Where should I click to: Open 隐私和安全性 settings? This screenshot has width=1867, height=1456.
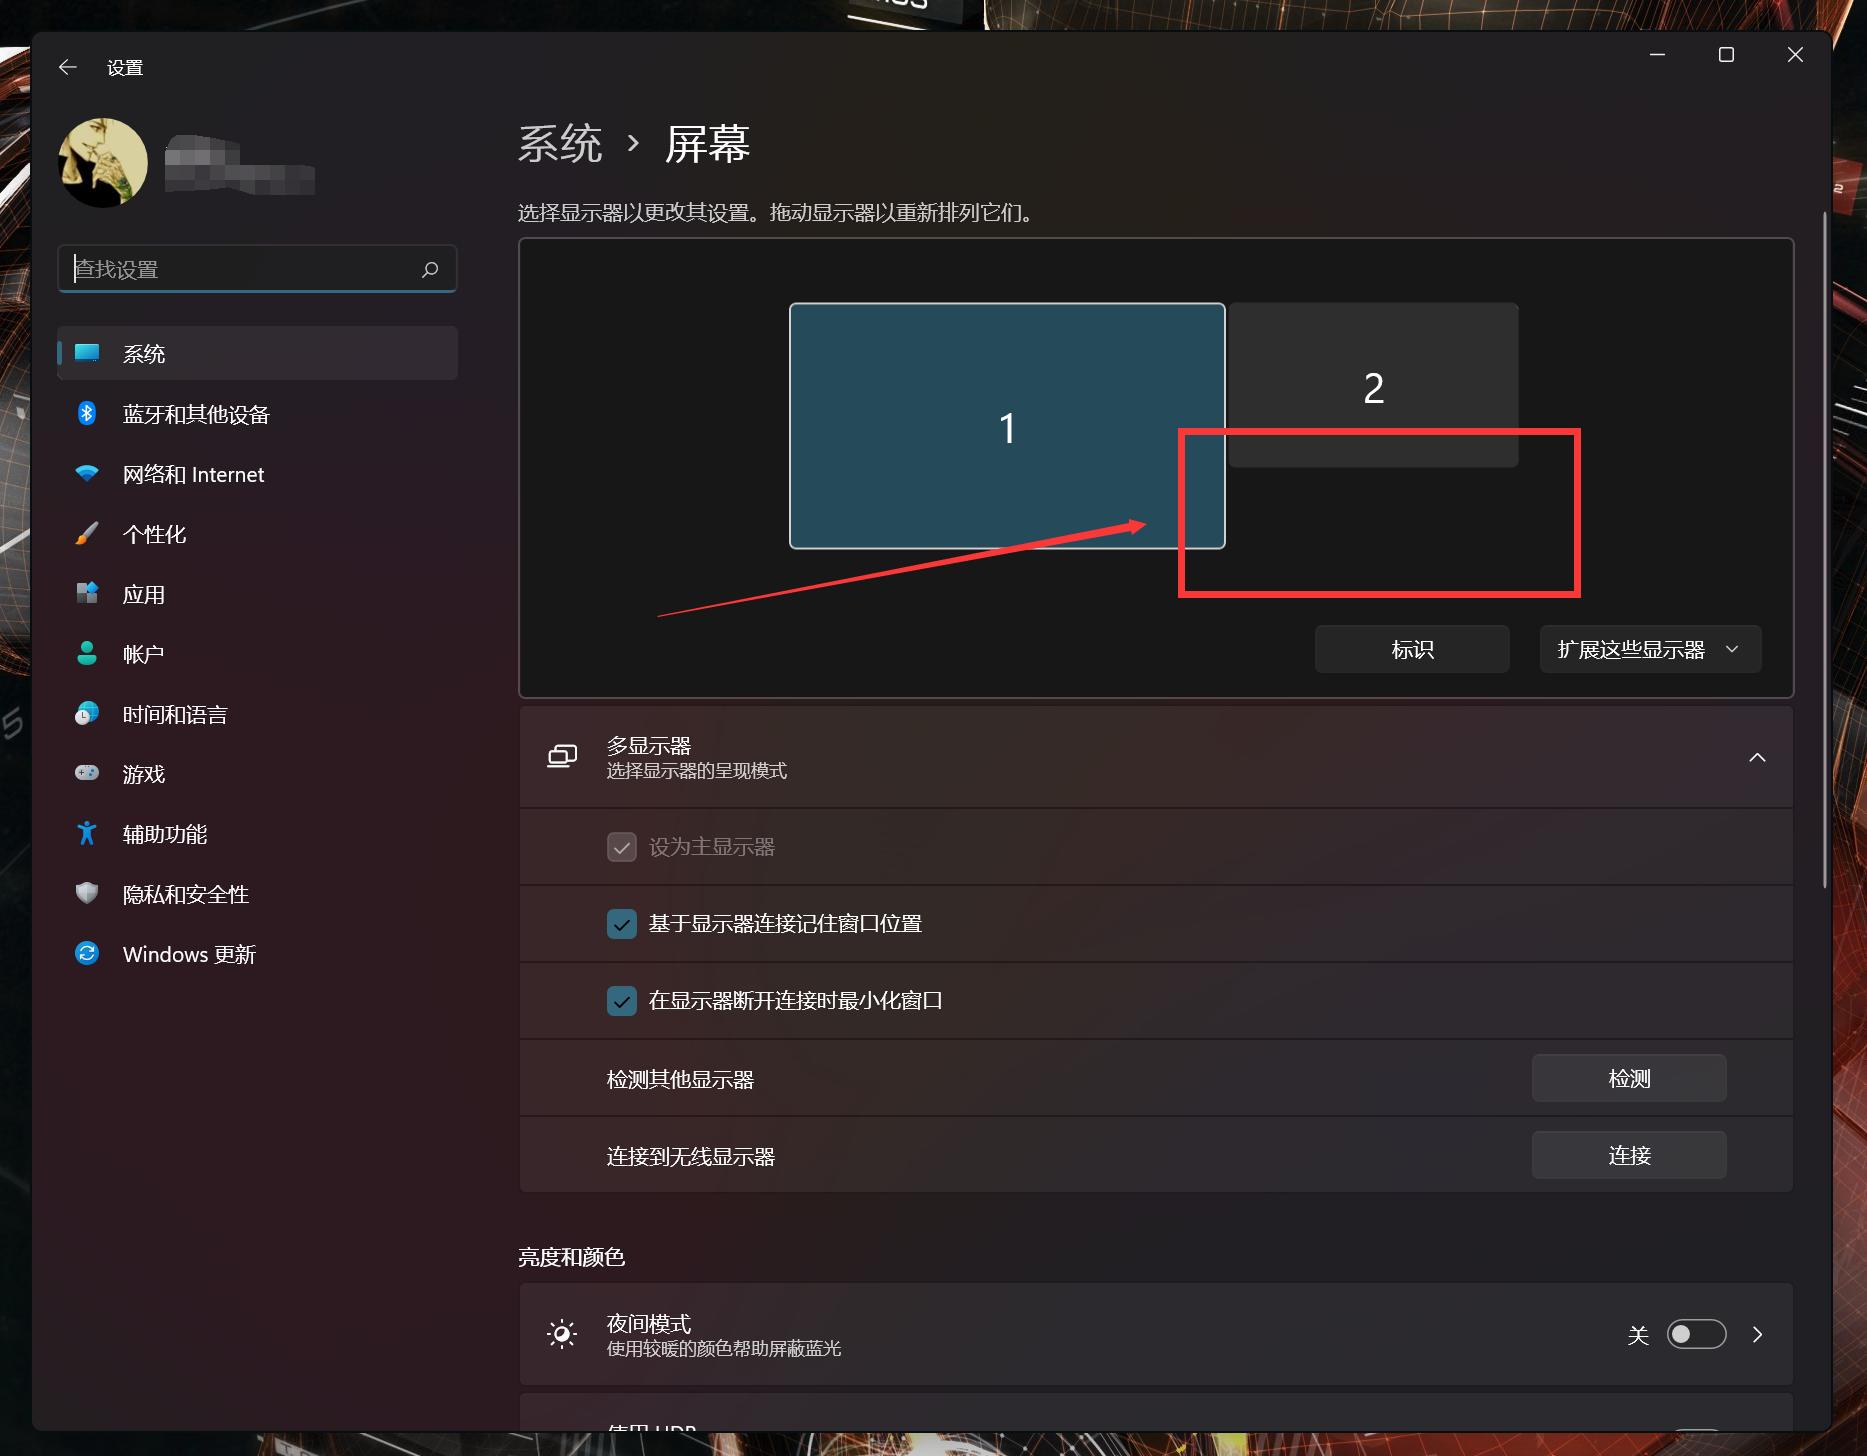[x=186, y=894]
